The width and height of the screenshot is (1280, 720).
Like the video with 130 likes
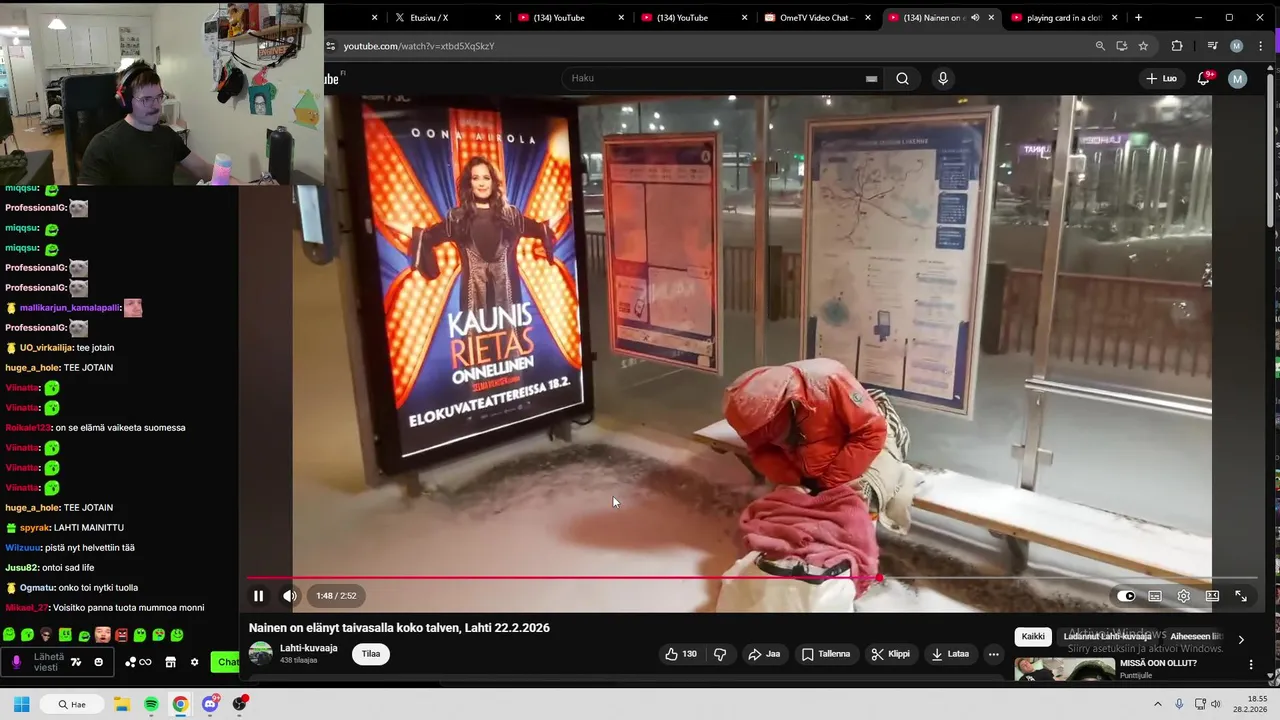[681, 654]
